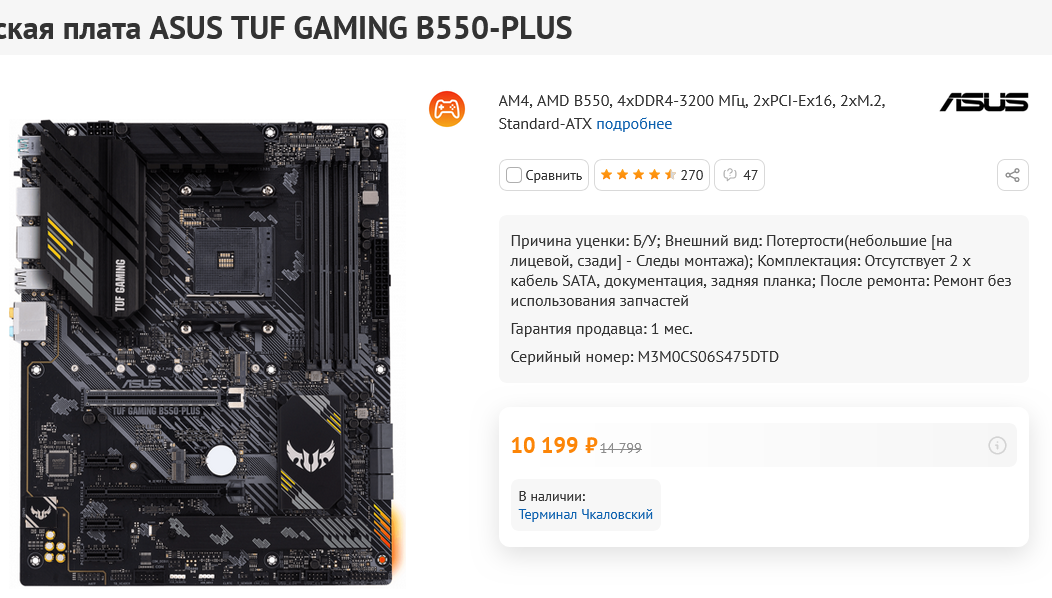Screen dimensions: 1052x598
Task: Click the share icon button
Action: tap(1012, 175)
